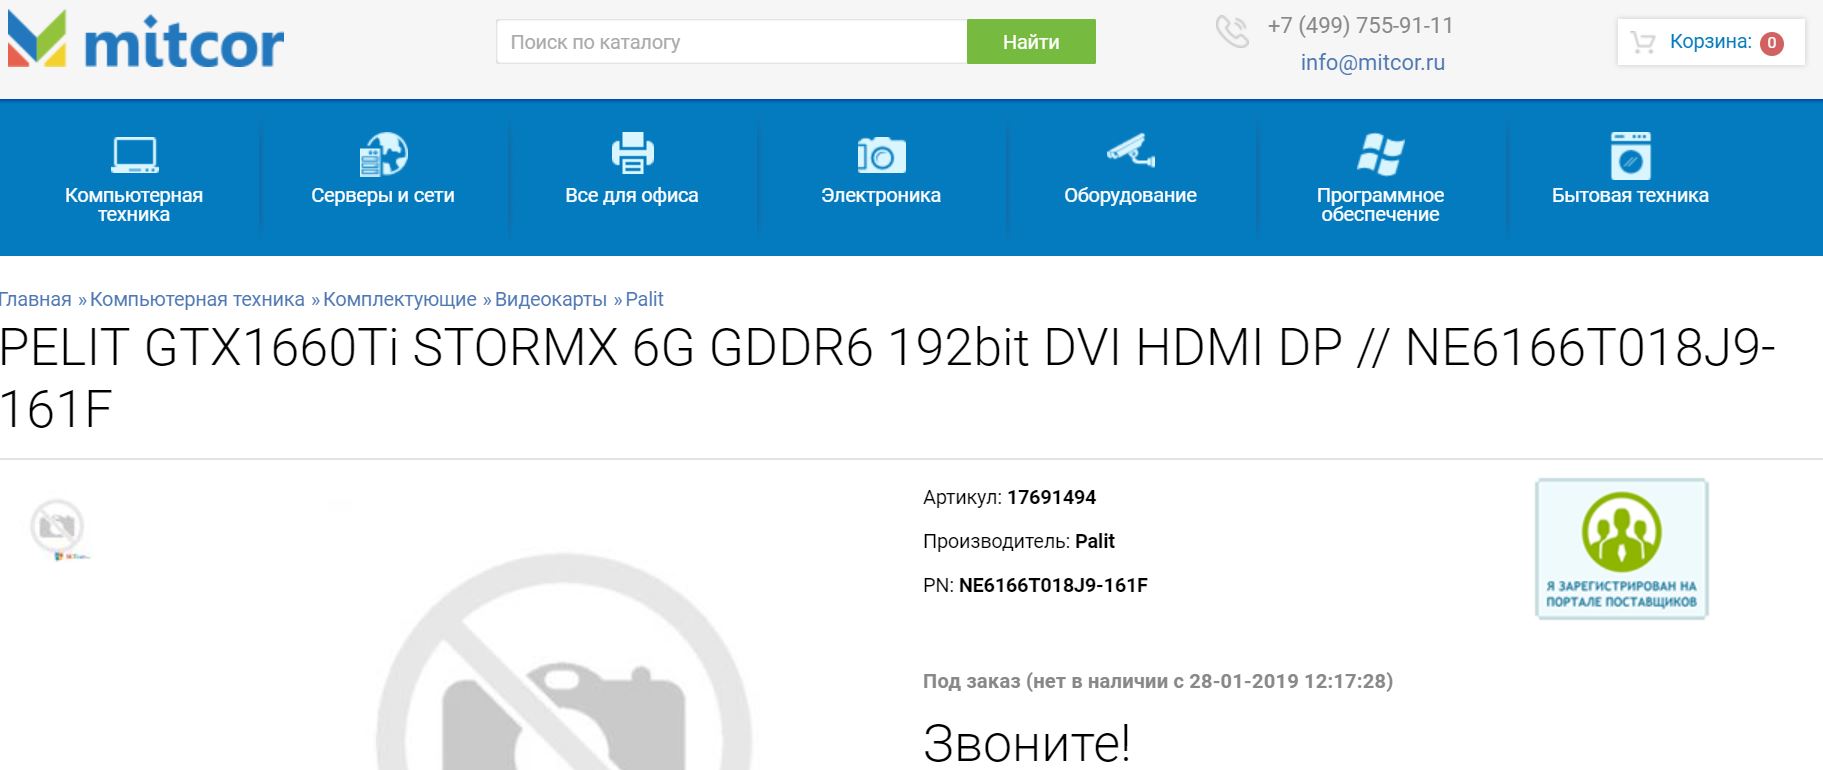Click the printer icon
This screenshot has height=770, width=1823.
coord(632,153)
